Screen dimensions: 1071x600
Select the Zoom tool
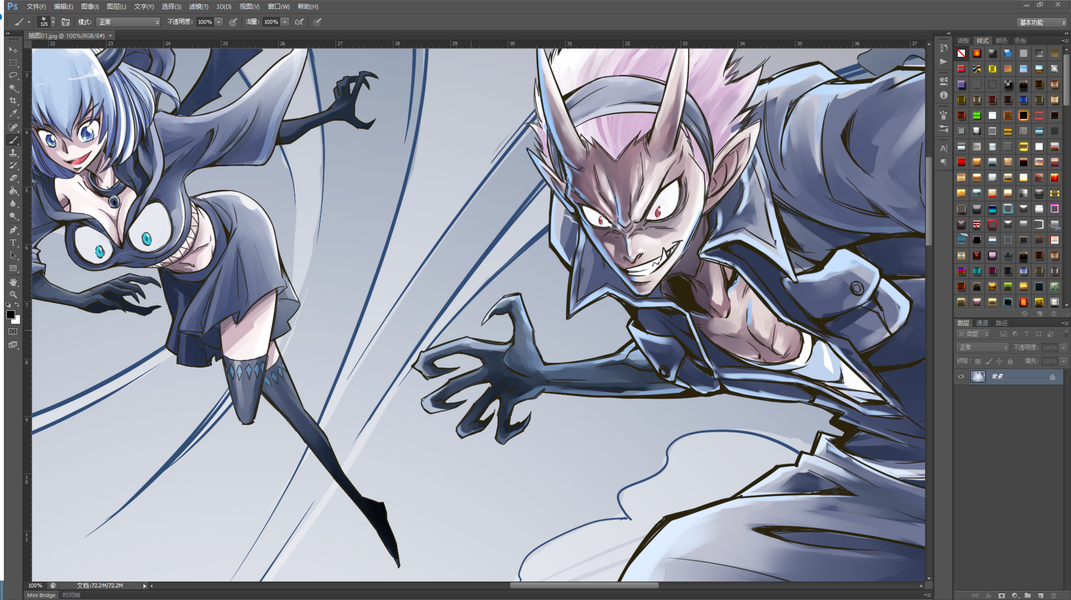pyautogui.click(x=13, y=295)
